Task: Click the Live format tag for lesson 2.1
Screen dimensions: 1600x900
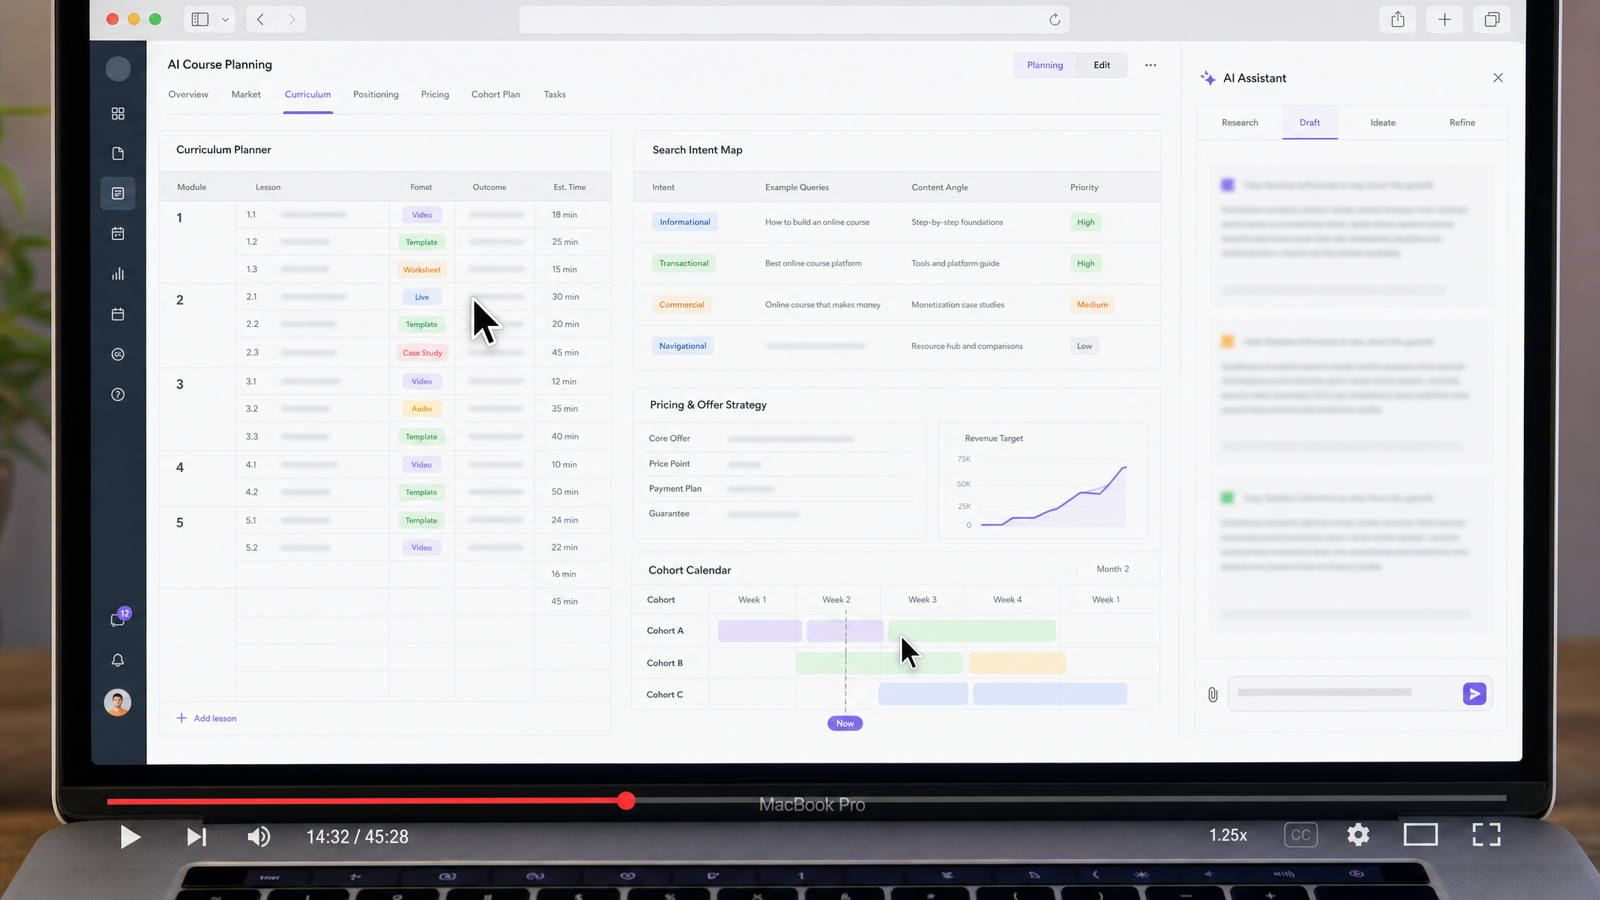Action: pos(422,297)
